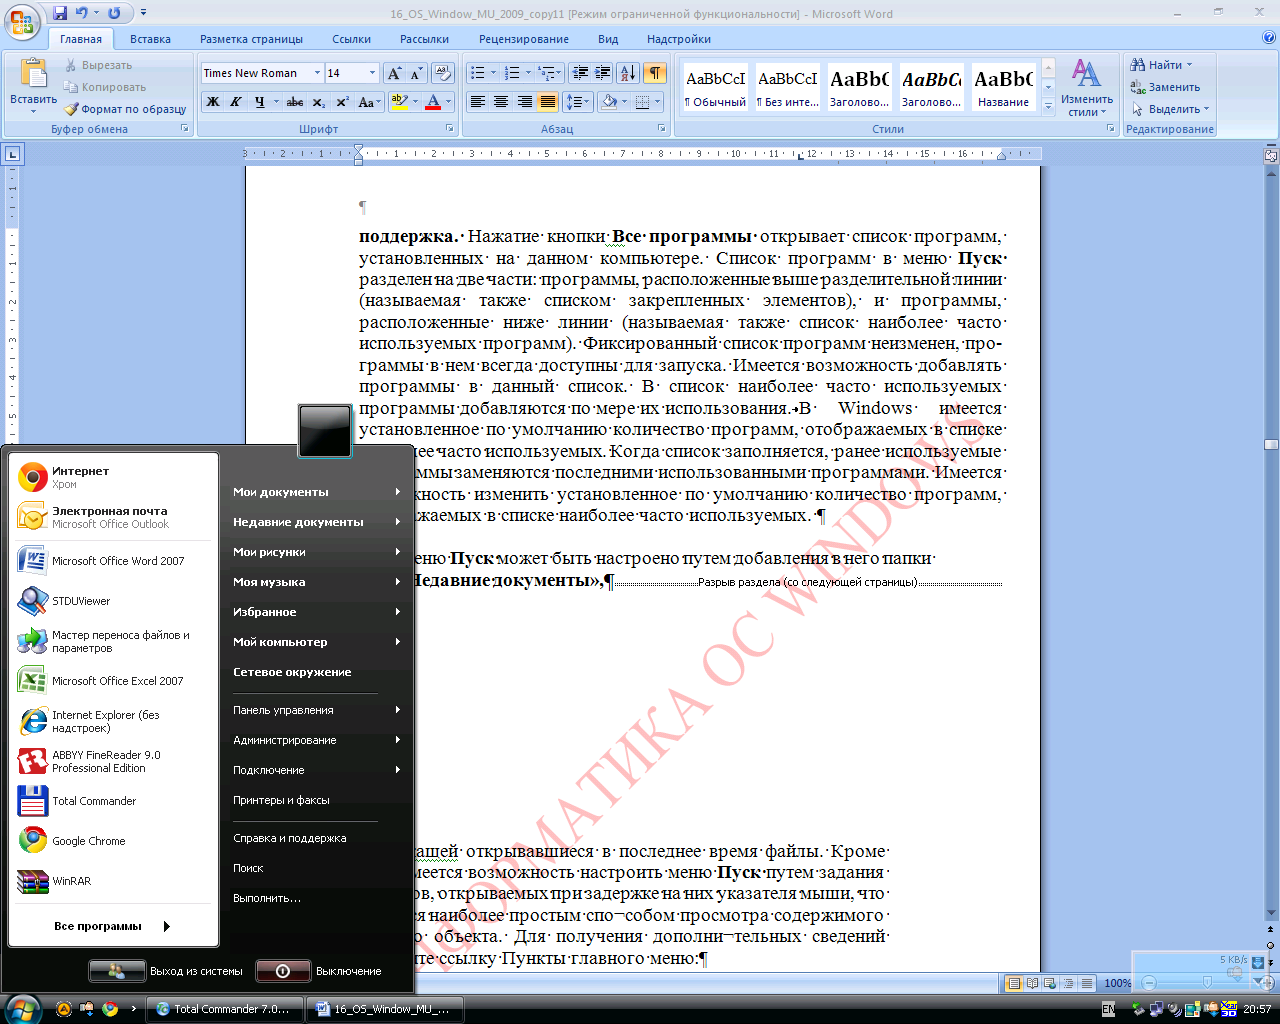Pick text highlight color
1280x1024 pixels.
click(400, 102)
